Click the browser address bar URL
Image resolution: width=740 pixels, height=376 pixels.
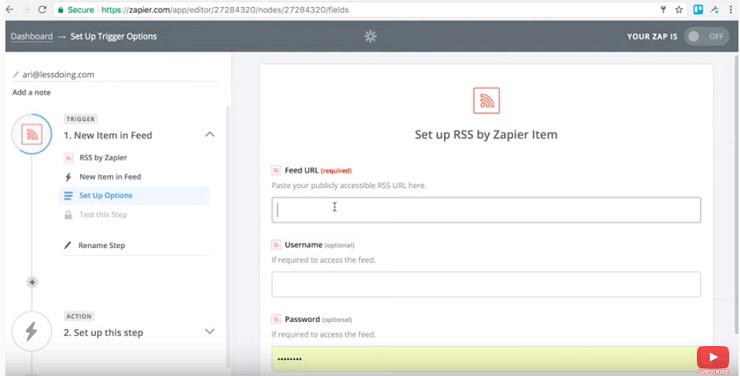(x=225, y=9)
